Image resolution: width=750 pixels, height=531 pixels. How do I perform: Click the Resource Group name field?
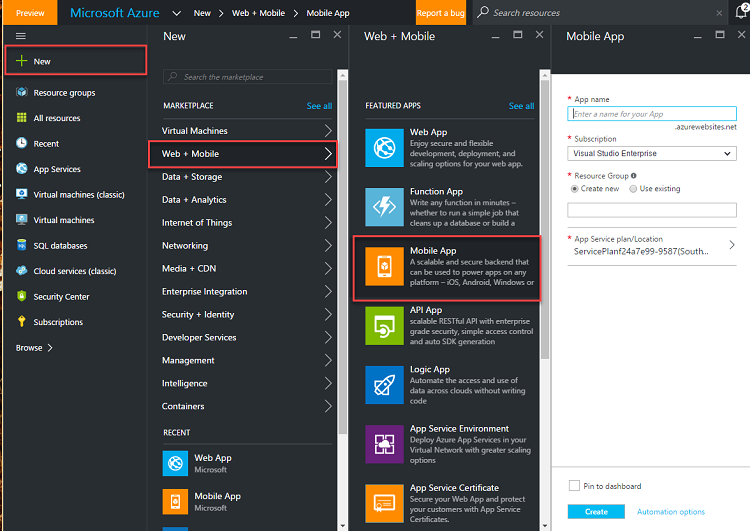point(652,210)
